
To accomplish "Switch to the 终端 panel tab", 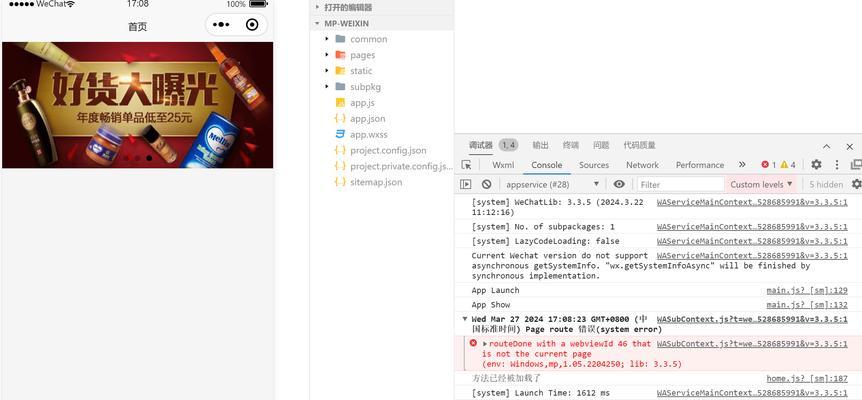I will click(571, 146).
